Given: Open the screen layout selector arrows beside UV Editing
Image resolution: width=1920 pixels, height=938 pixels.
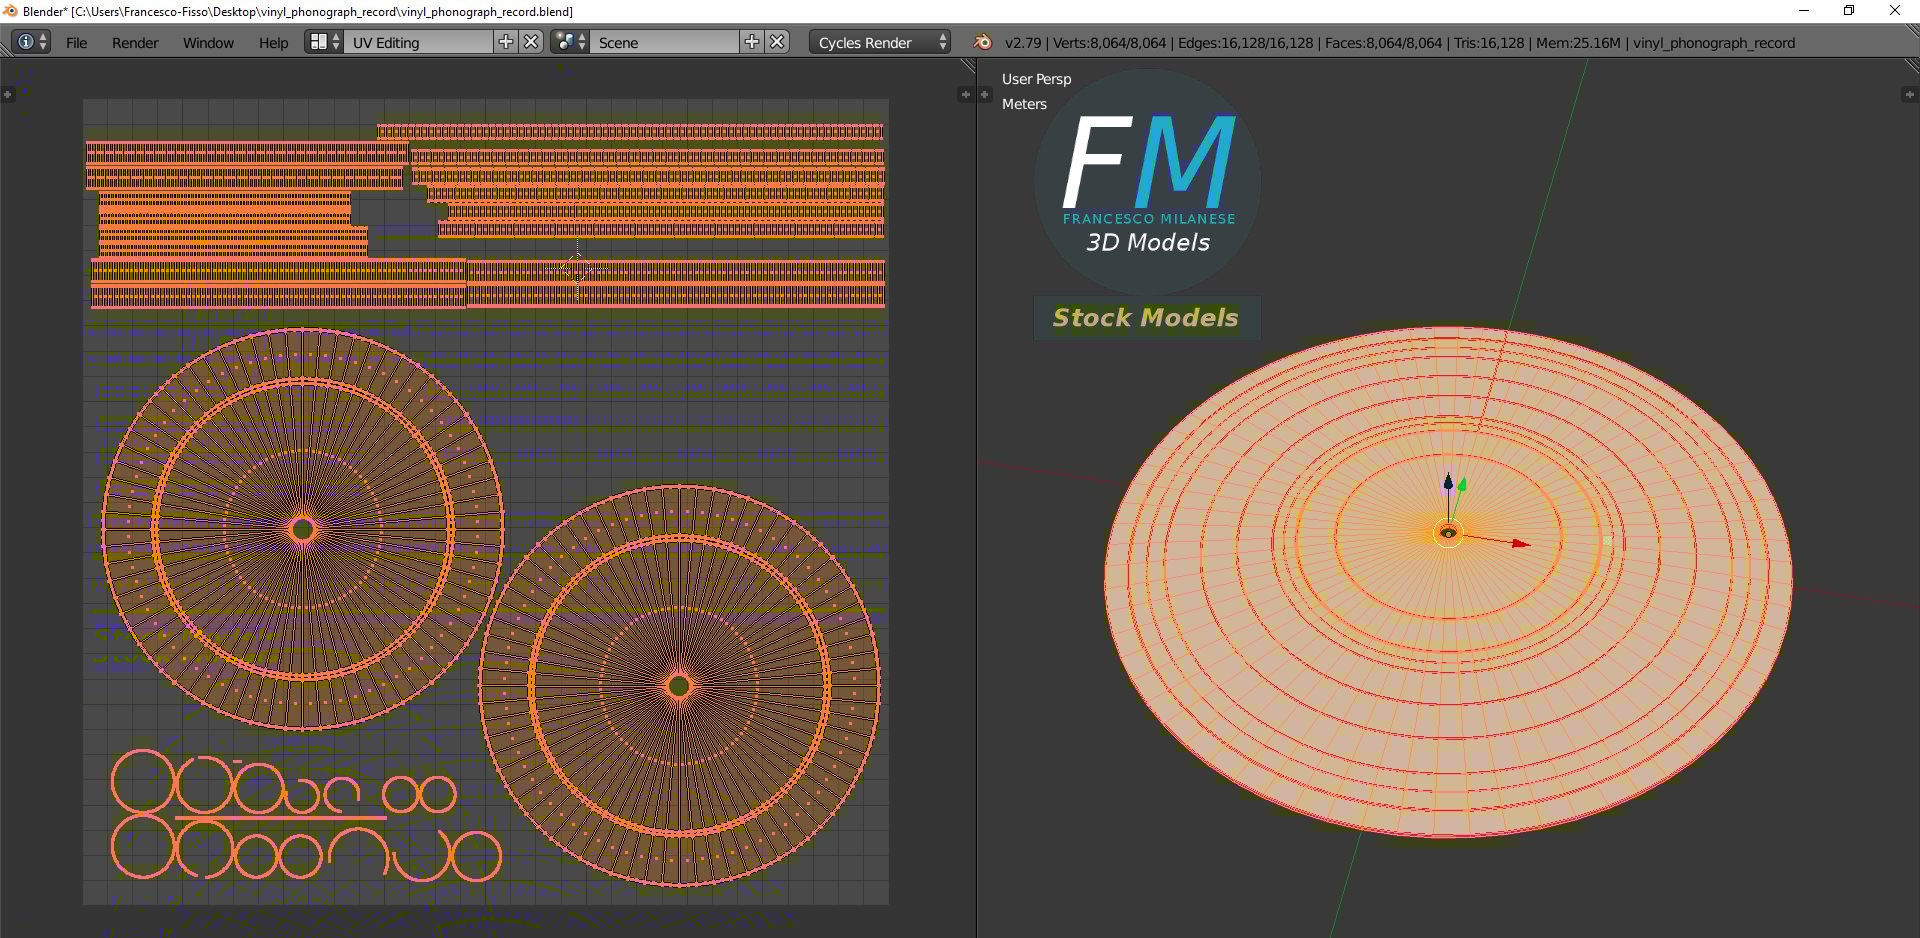Looking at the screenshot, I should click(335, 42).
